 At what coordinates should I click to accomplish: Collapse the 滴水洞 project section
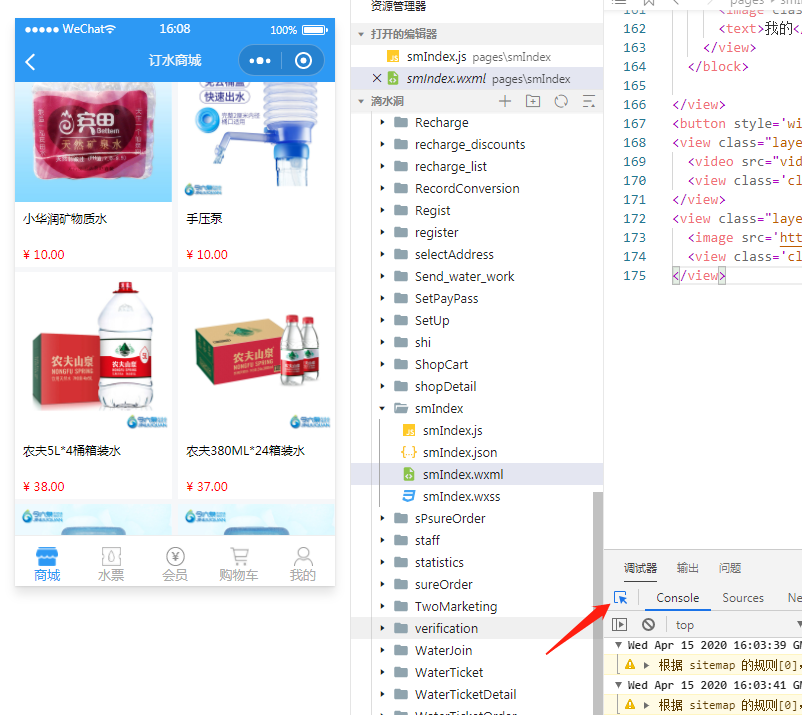click(x=361, y=101)
